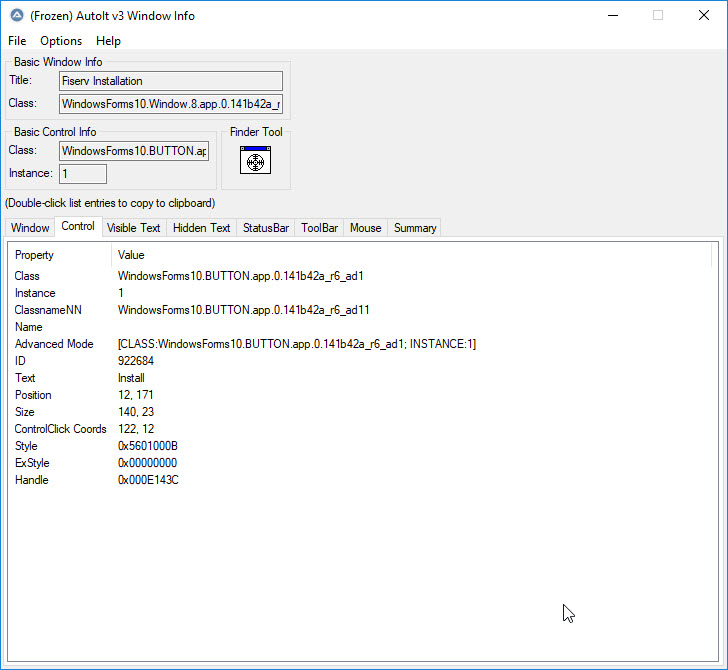Switch to the Hidden Text tab
The width and height of the screenshot is (728, 670).
(x=201, y=228)
